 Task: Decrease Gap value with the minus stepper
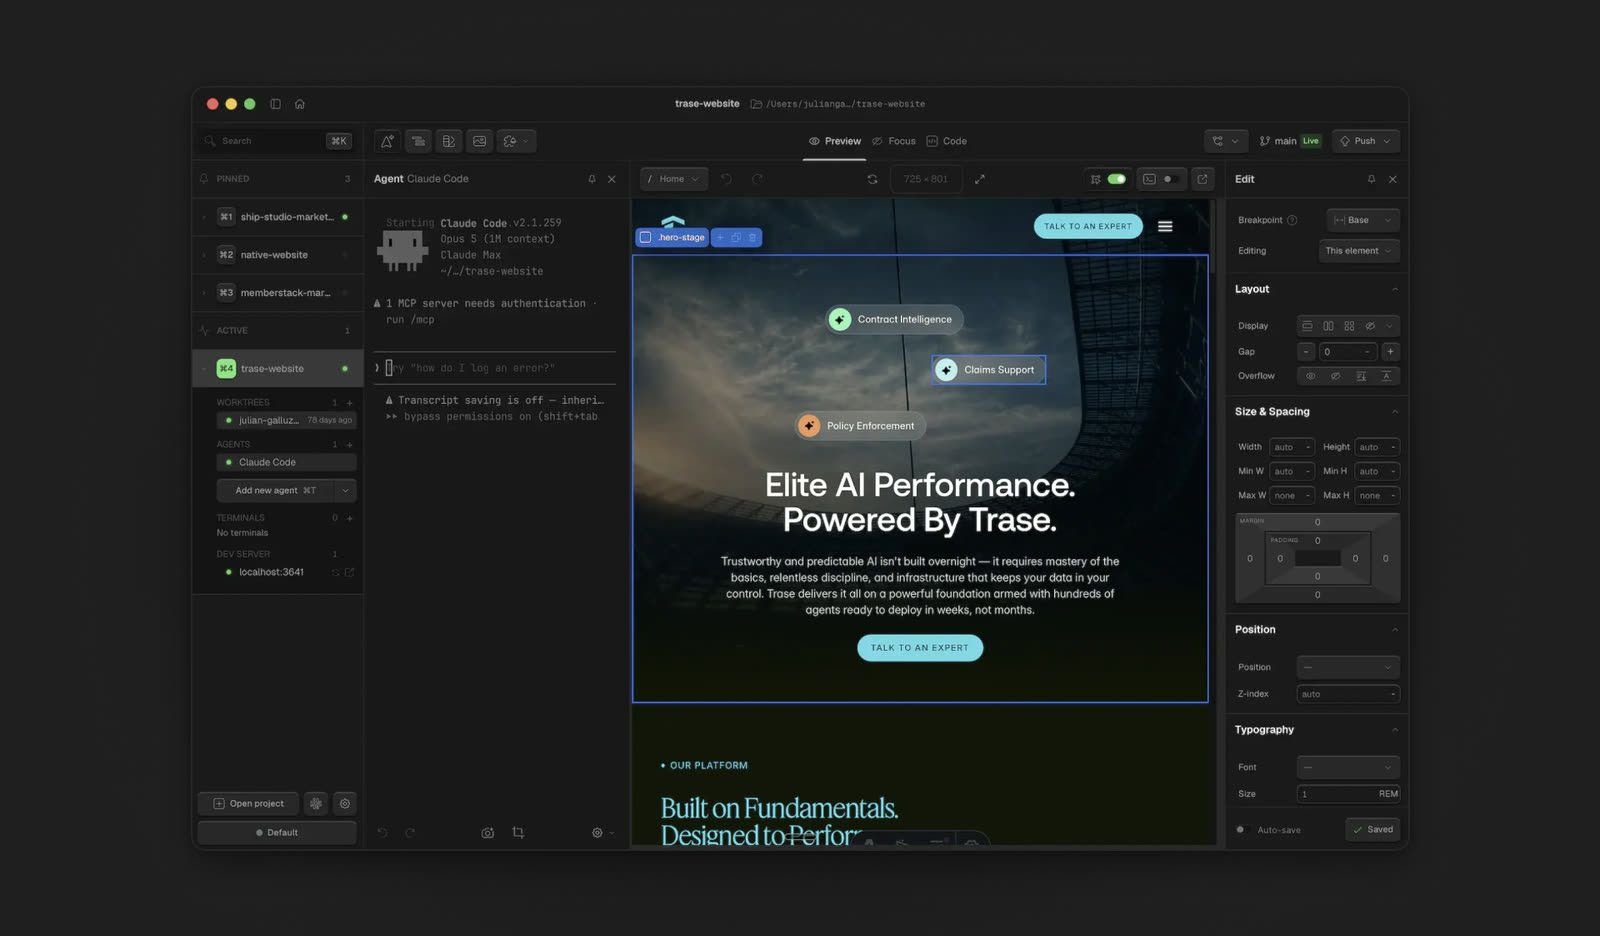coord(1306,351)
